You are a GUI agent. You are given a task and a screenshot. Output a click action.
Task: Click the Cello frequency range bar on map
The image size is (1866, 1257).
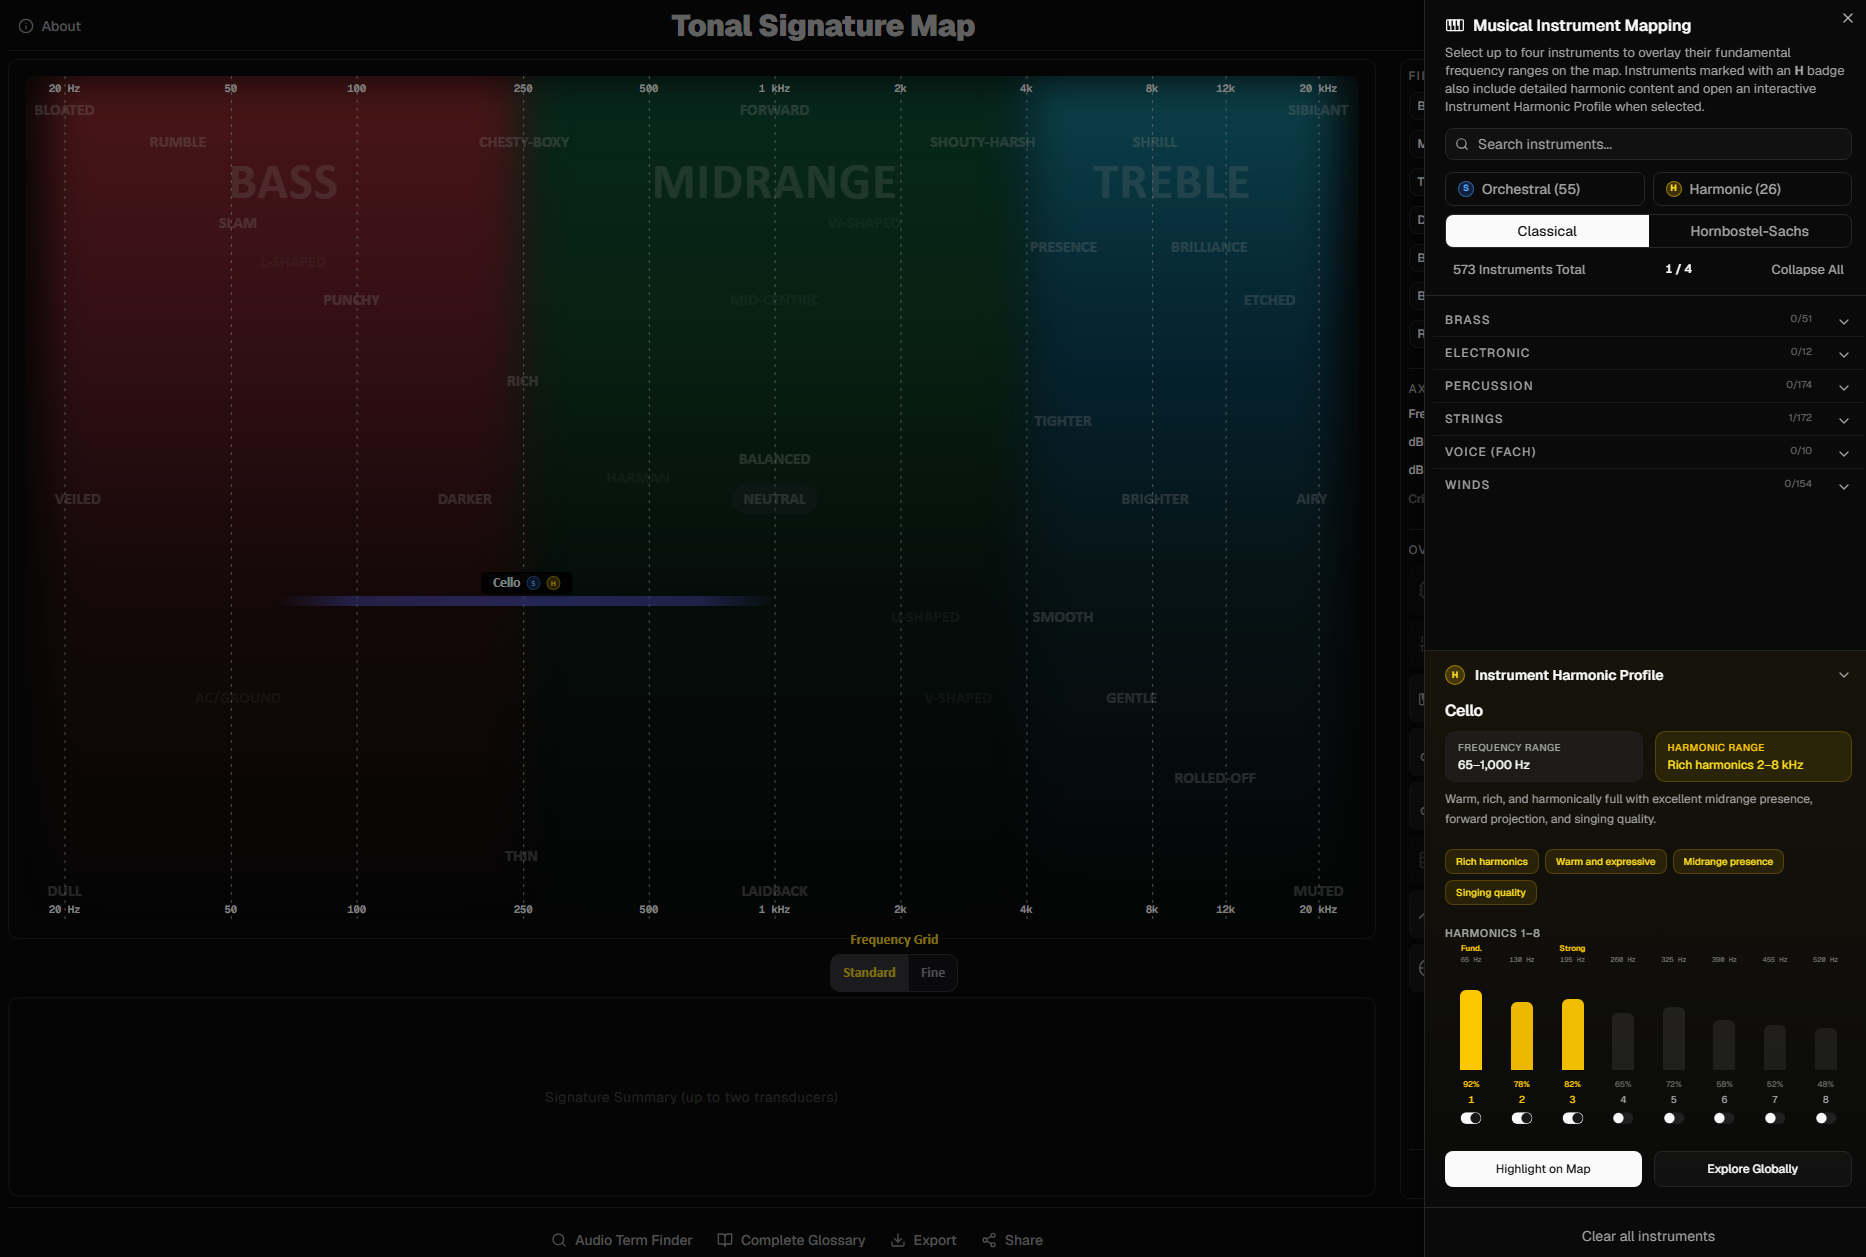528,601
